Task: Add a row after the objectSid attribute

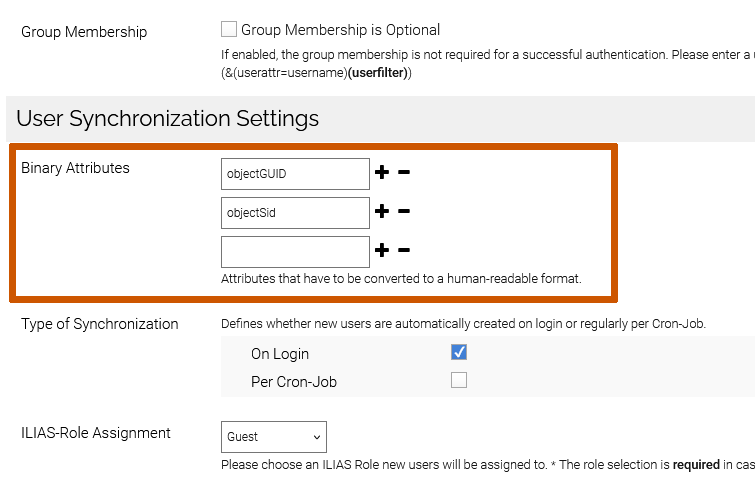Action: click(x=381, y=212)
